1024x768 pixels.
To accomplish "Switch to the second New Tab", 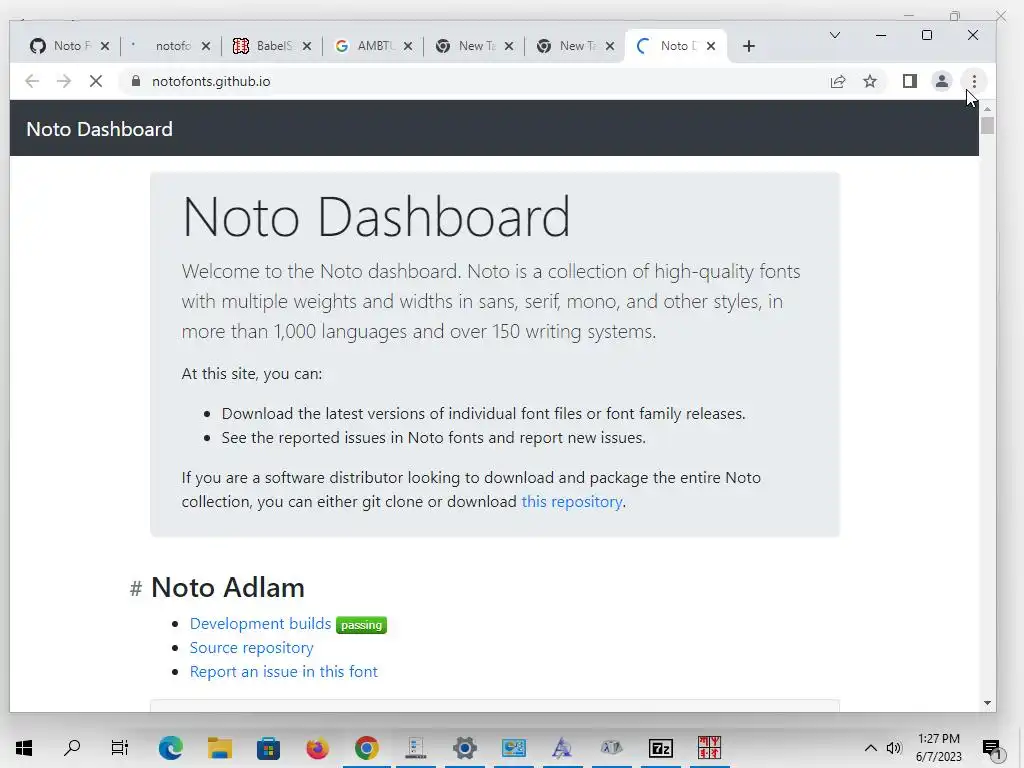I will (x=568, y=46).
